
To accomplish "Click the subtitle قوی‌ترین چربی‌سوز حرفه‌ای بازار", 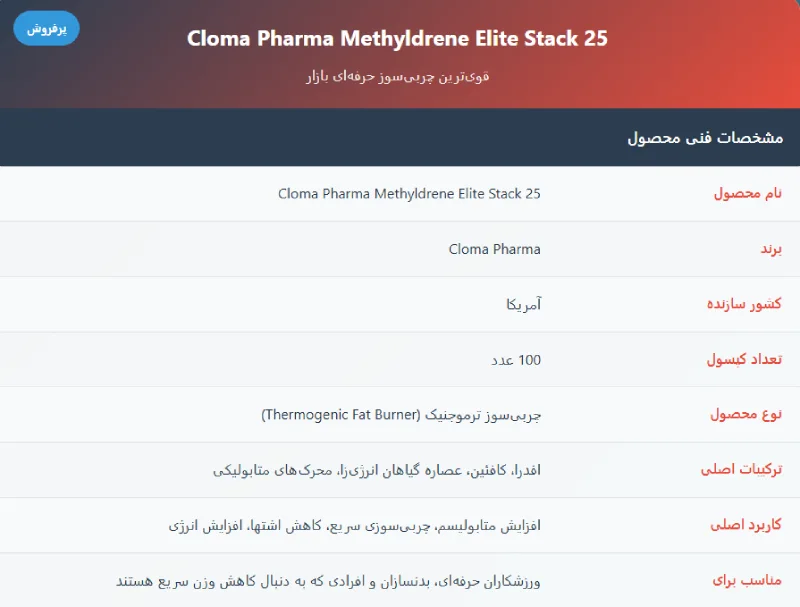I will (x=397, y=76).
